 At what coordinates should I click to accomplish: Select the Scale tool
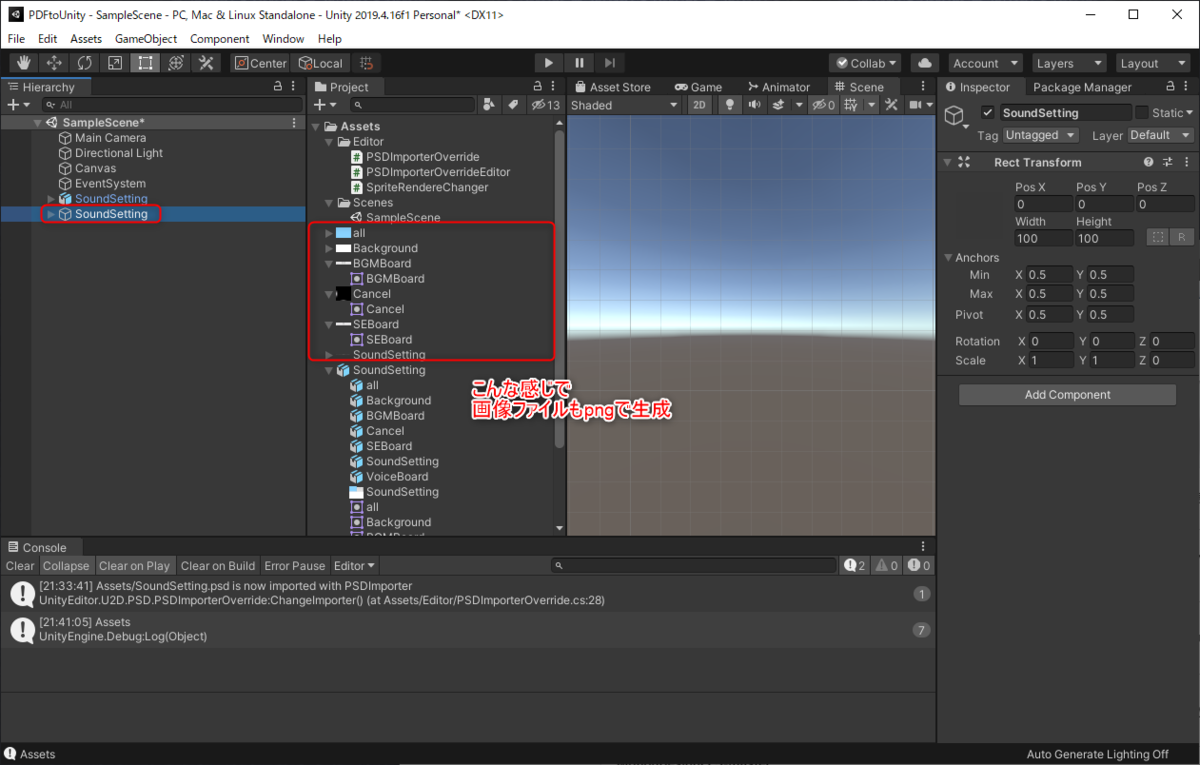click(115, 63)
